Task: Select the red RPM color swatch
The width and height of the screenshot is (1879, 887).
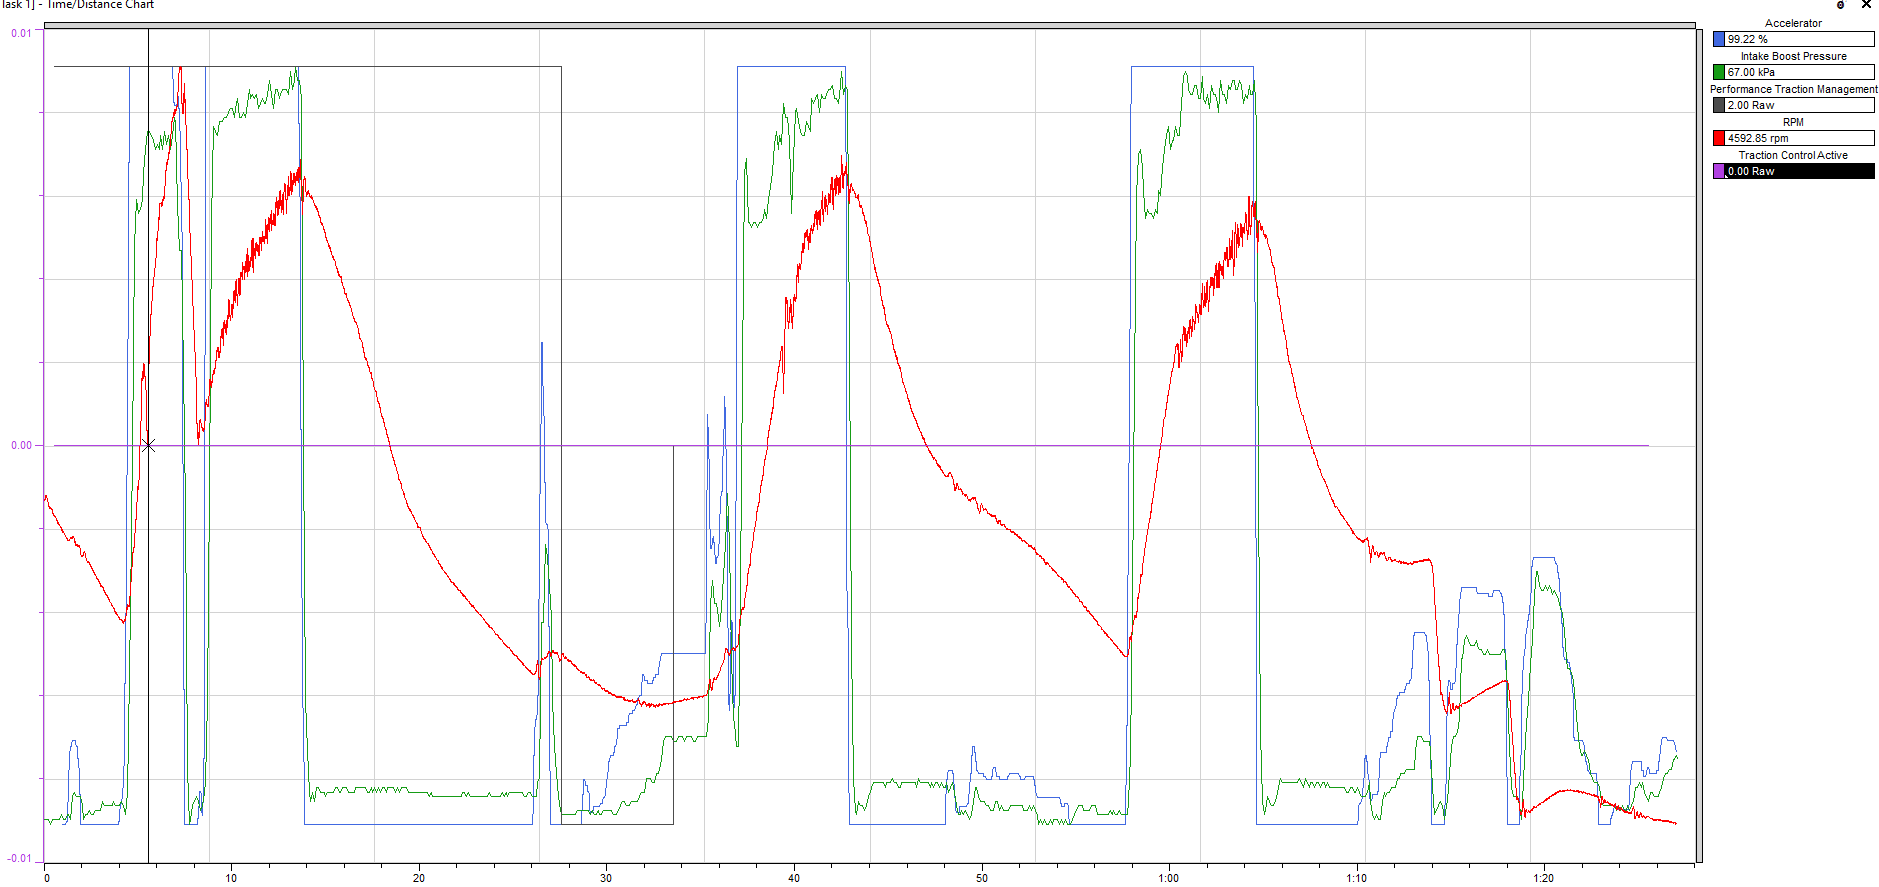Action: (x=1719, y=138)
